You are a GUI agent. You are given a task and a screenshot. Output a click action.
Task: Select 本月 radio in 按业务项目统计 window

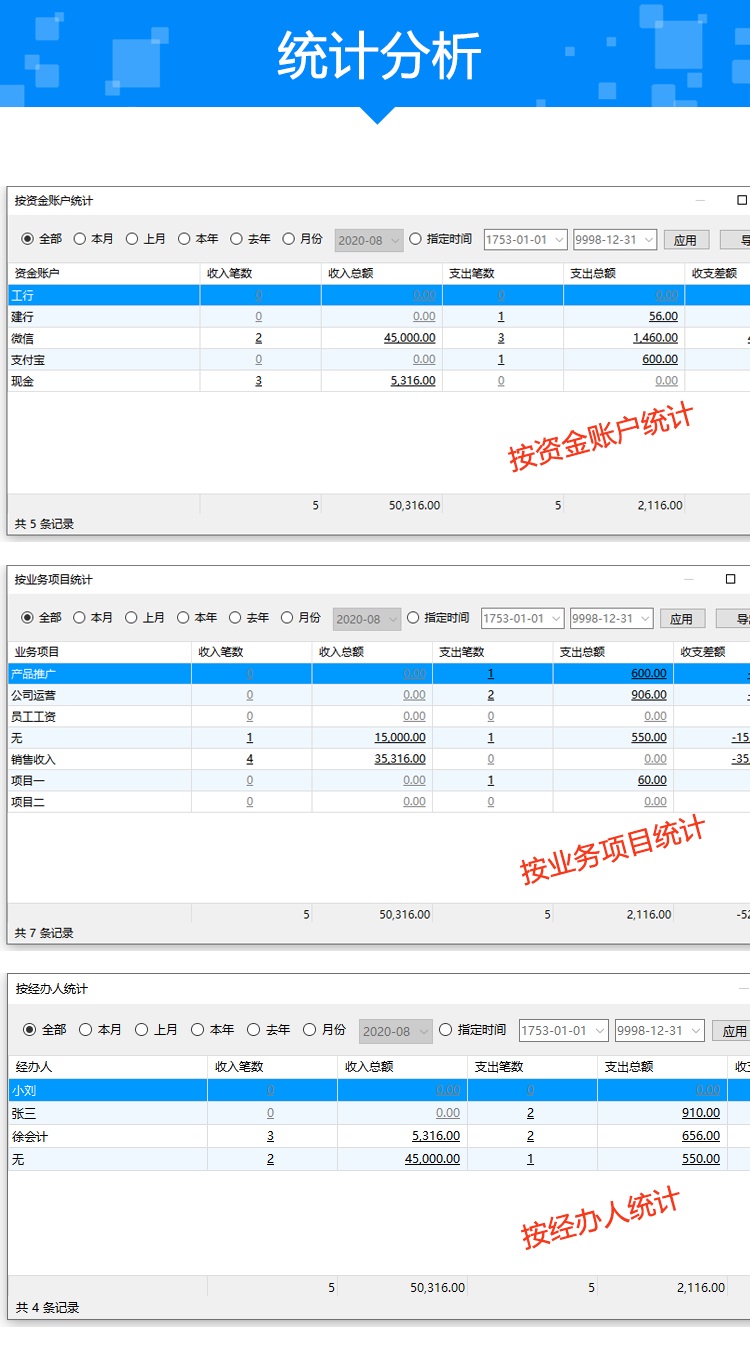pyautogui.click(x=93, y=618)
